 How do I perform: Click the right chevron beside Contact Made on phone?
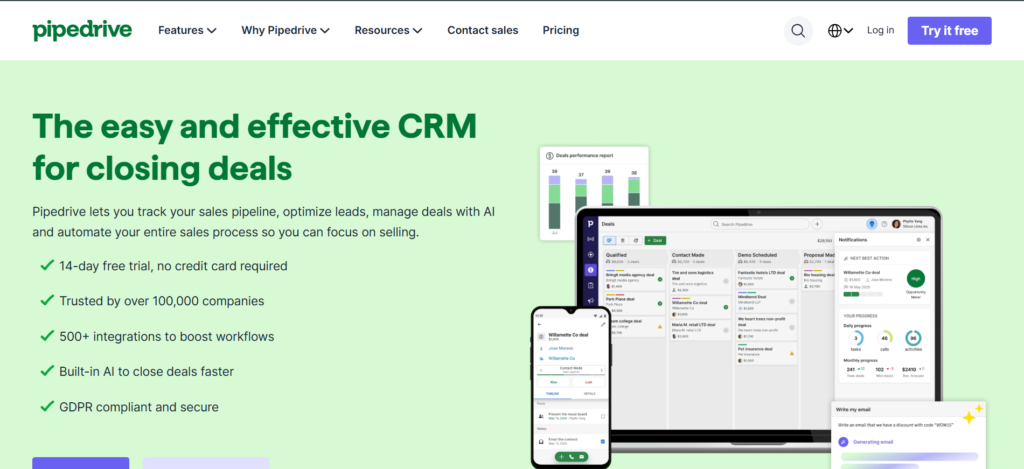[601, 370]
